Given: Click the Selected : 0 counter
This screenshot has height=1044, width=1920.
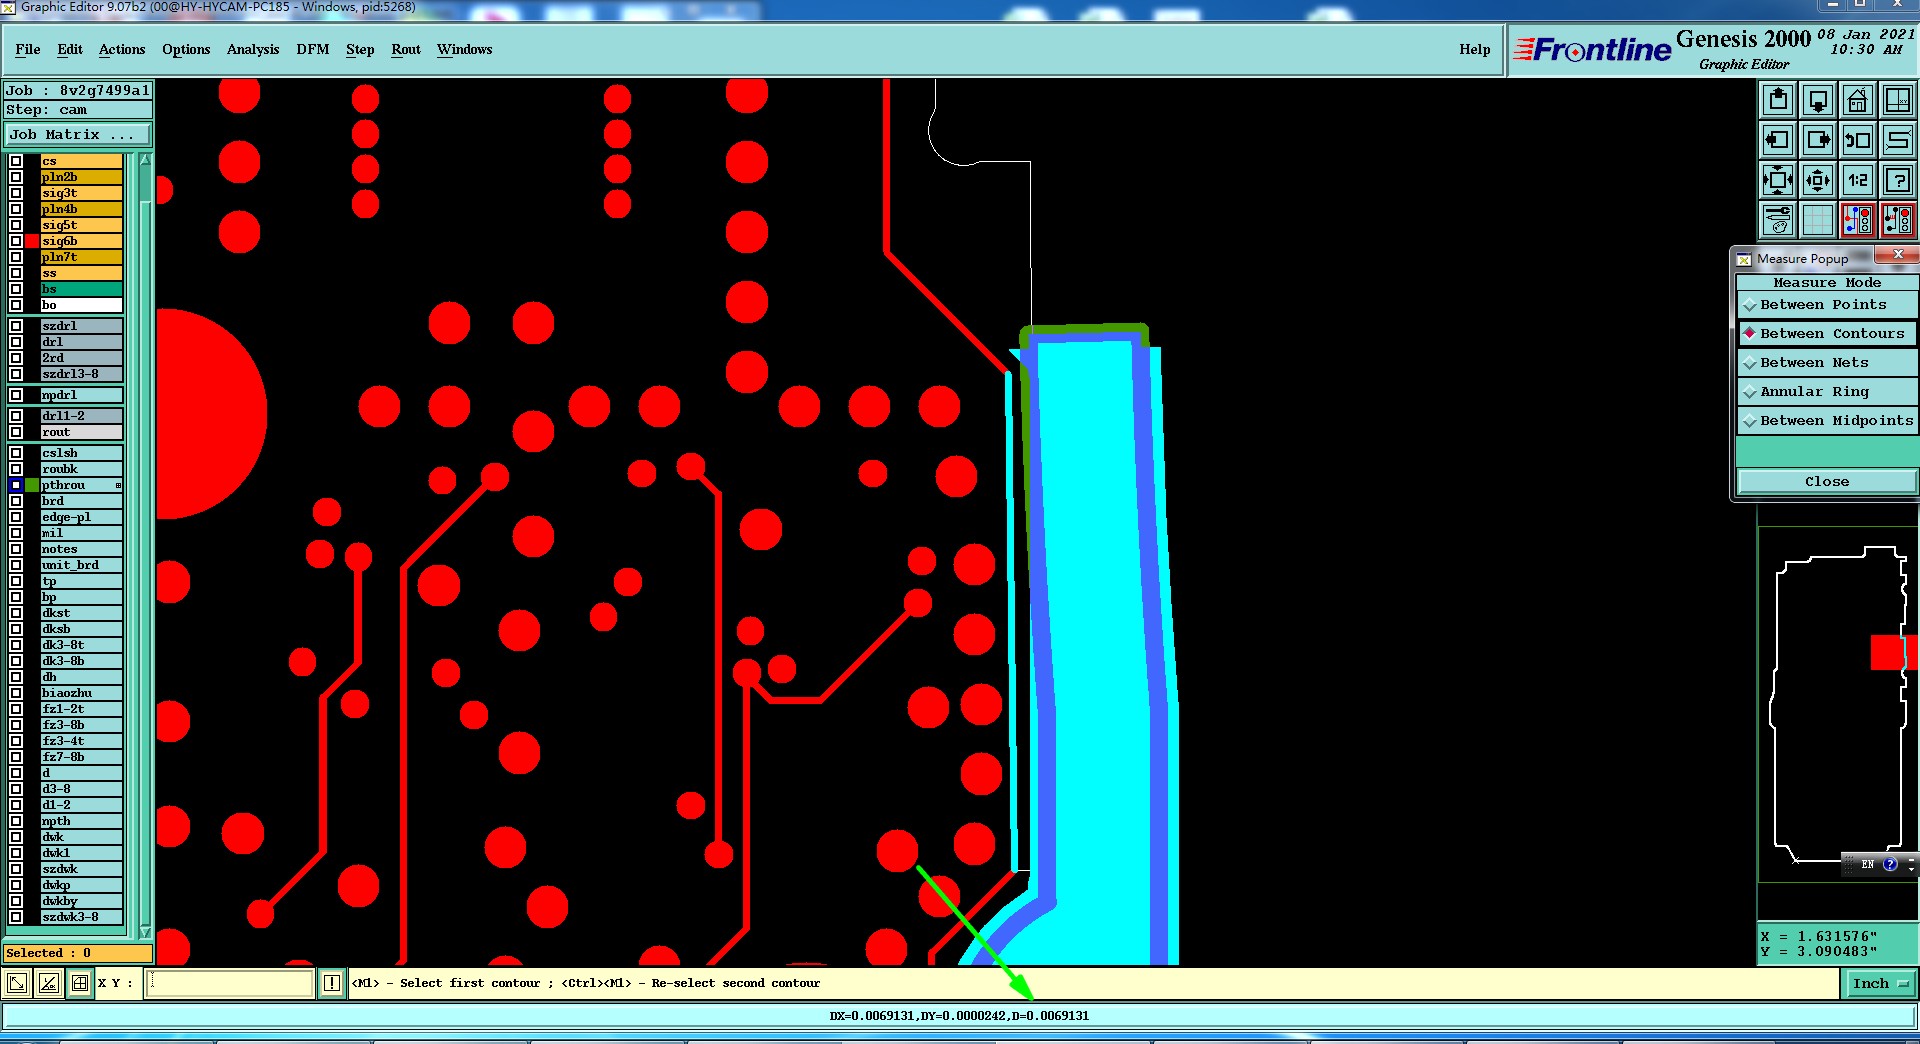Looking at the screenshot, I should (x=78, y=953).
